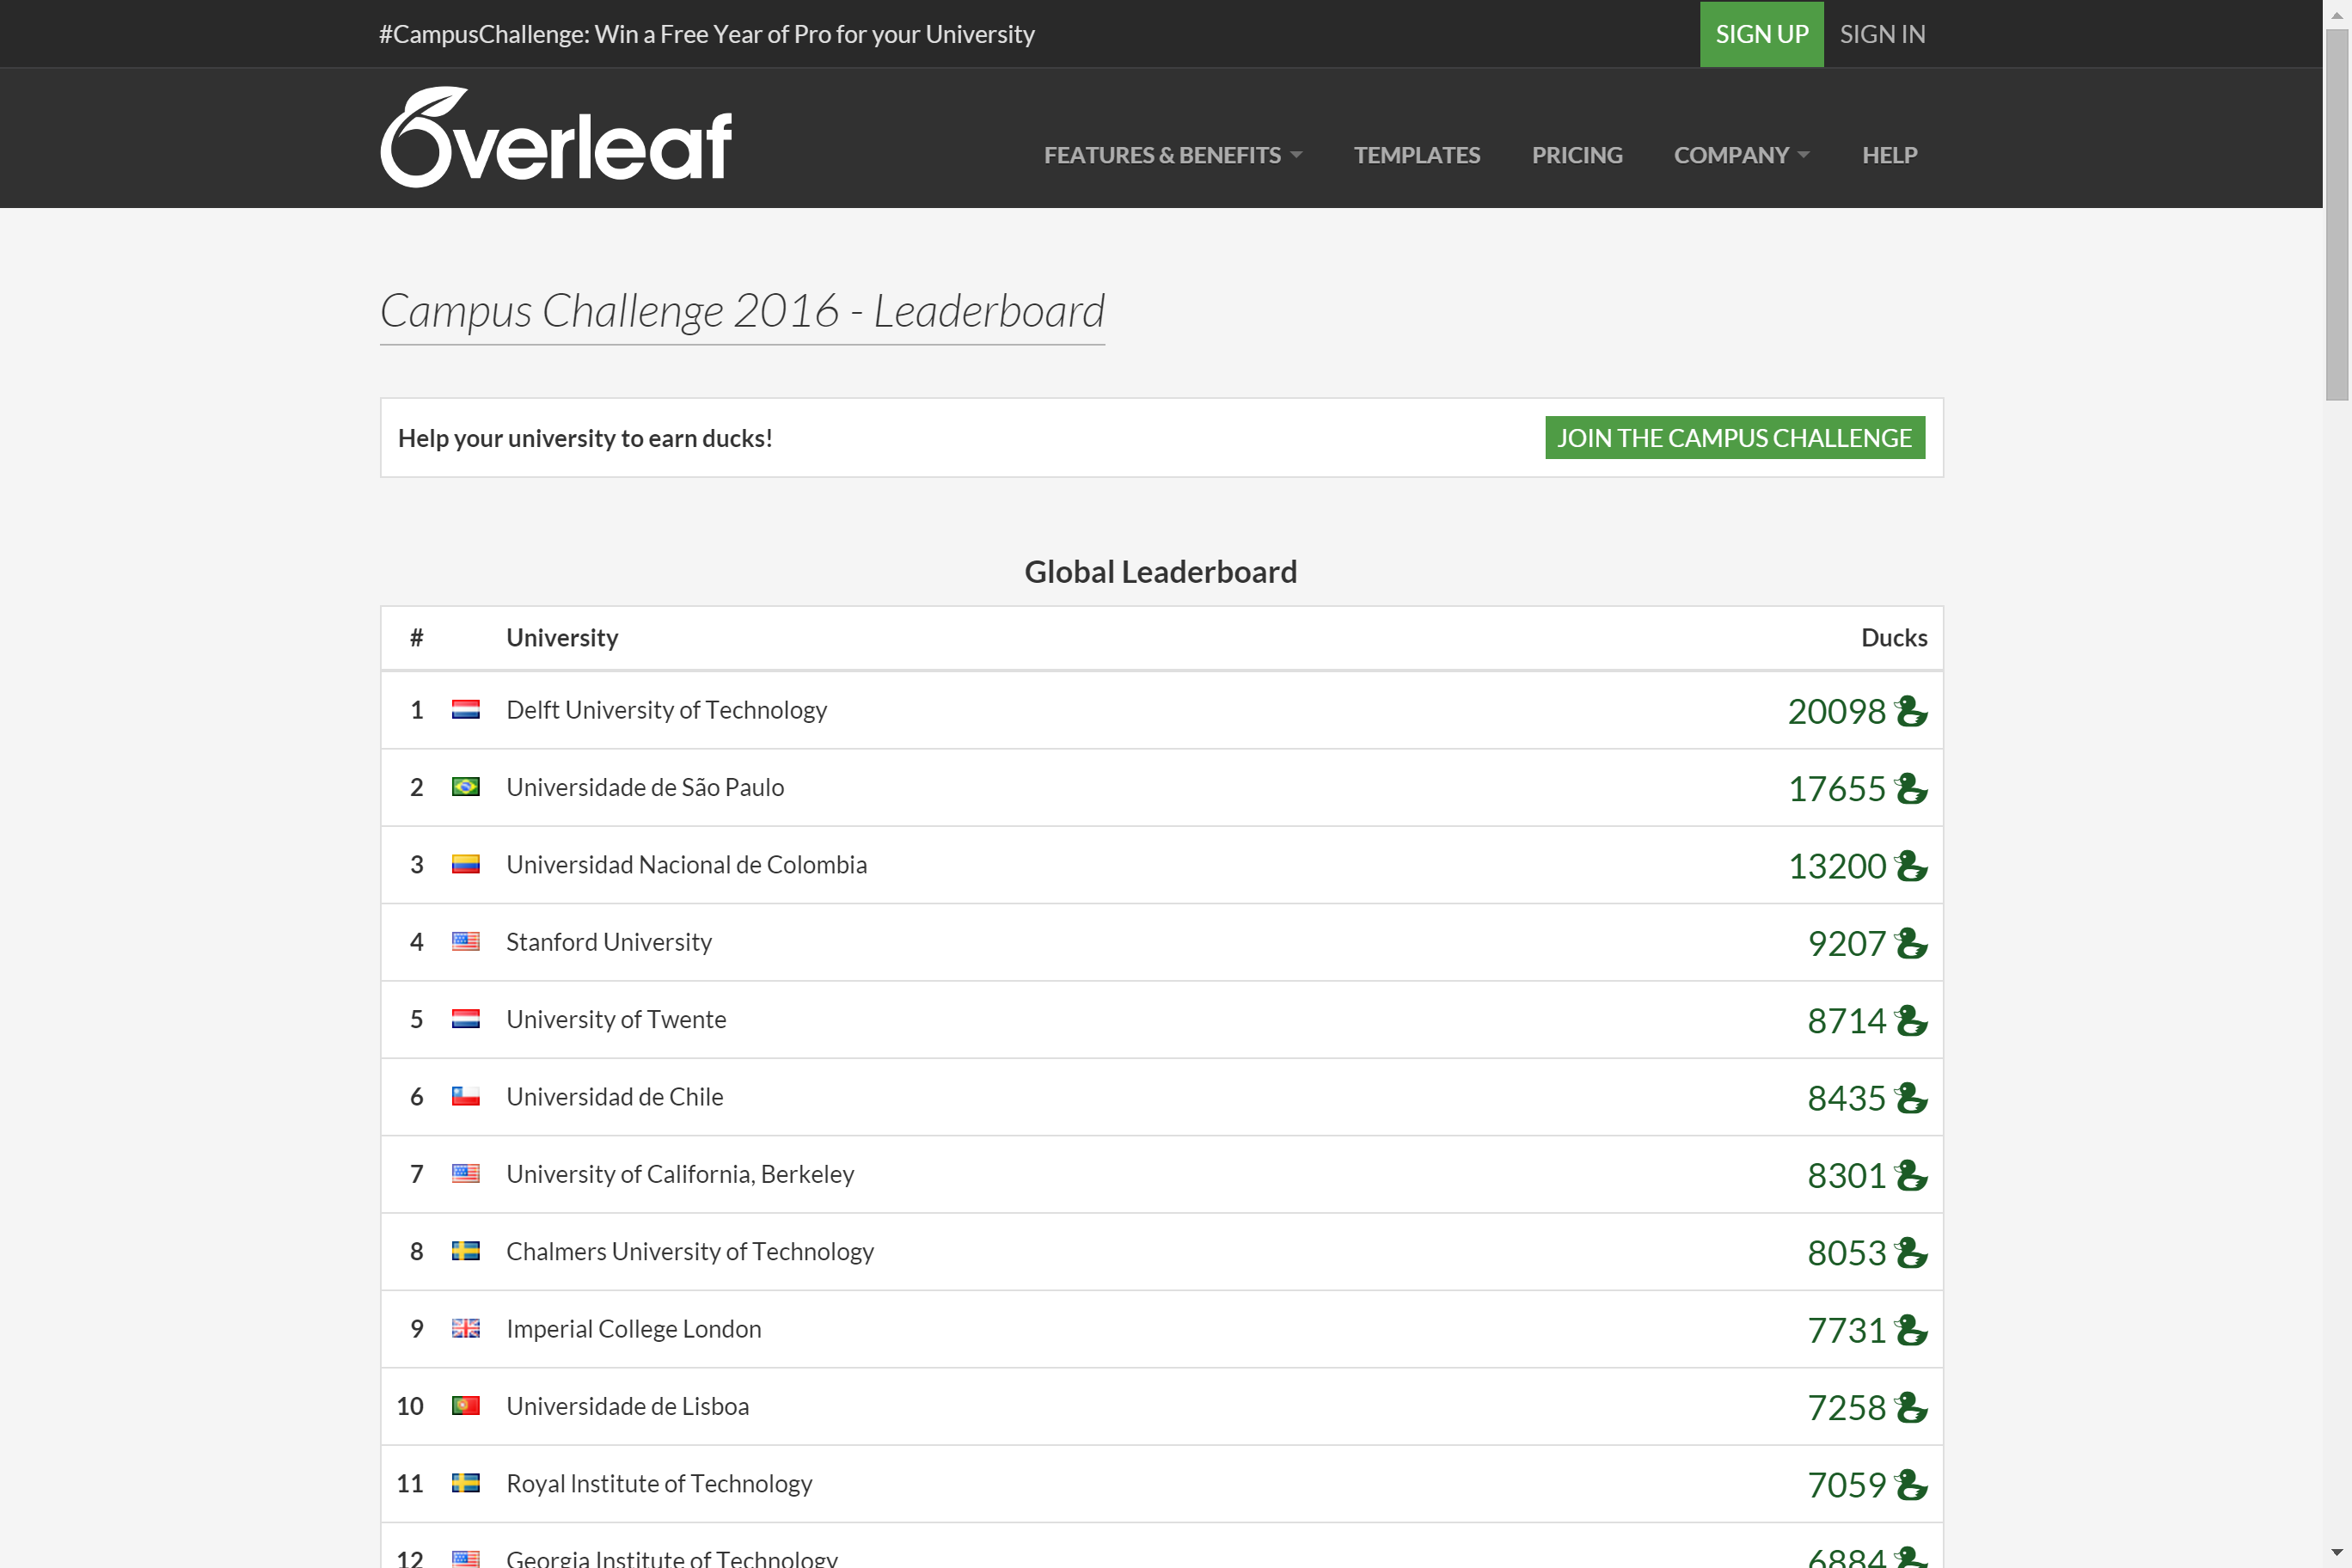This screenshot has width=2352, height=1568.
Task: Click the US flag beside Stanford University
Action: point(465,942)
